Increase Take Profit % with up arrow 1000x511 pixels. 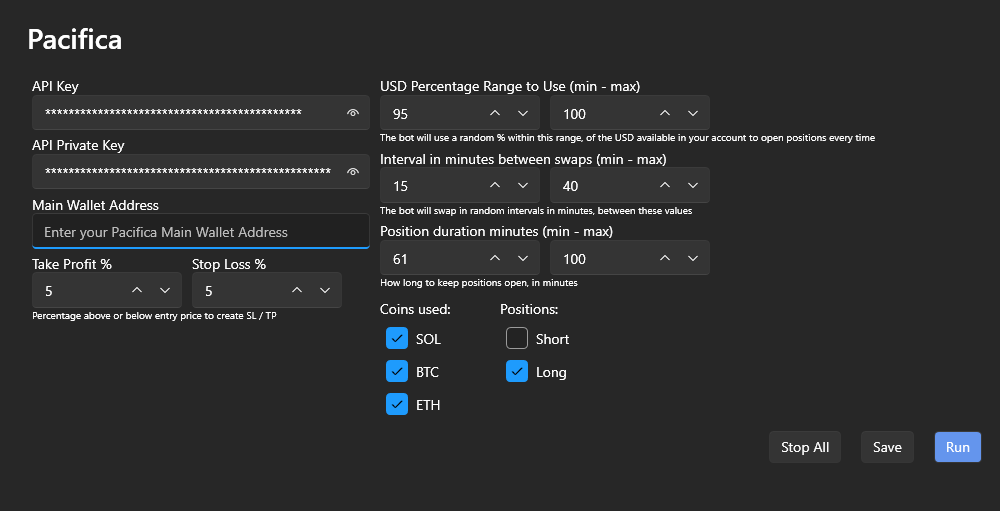(x=137, y=291)
